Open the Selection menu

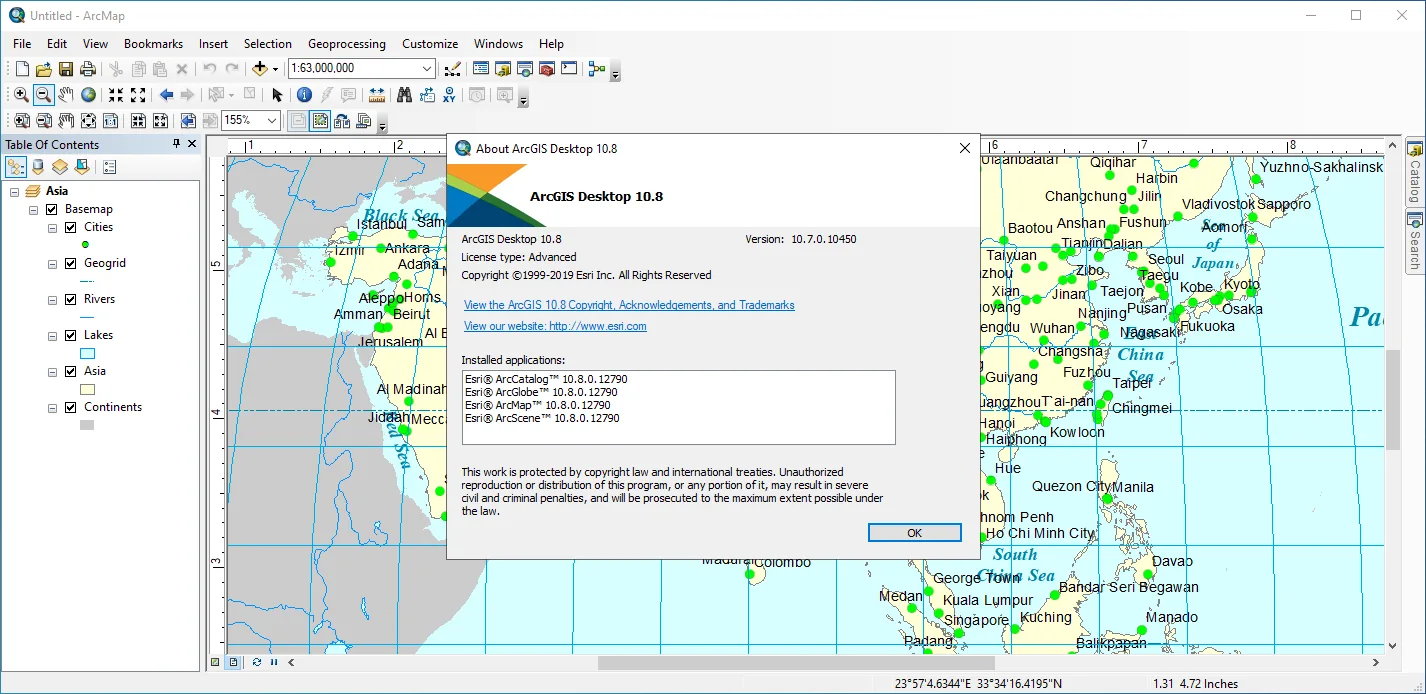click(x=268, y=44)
